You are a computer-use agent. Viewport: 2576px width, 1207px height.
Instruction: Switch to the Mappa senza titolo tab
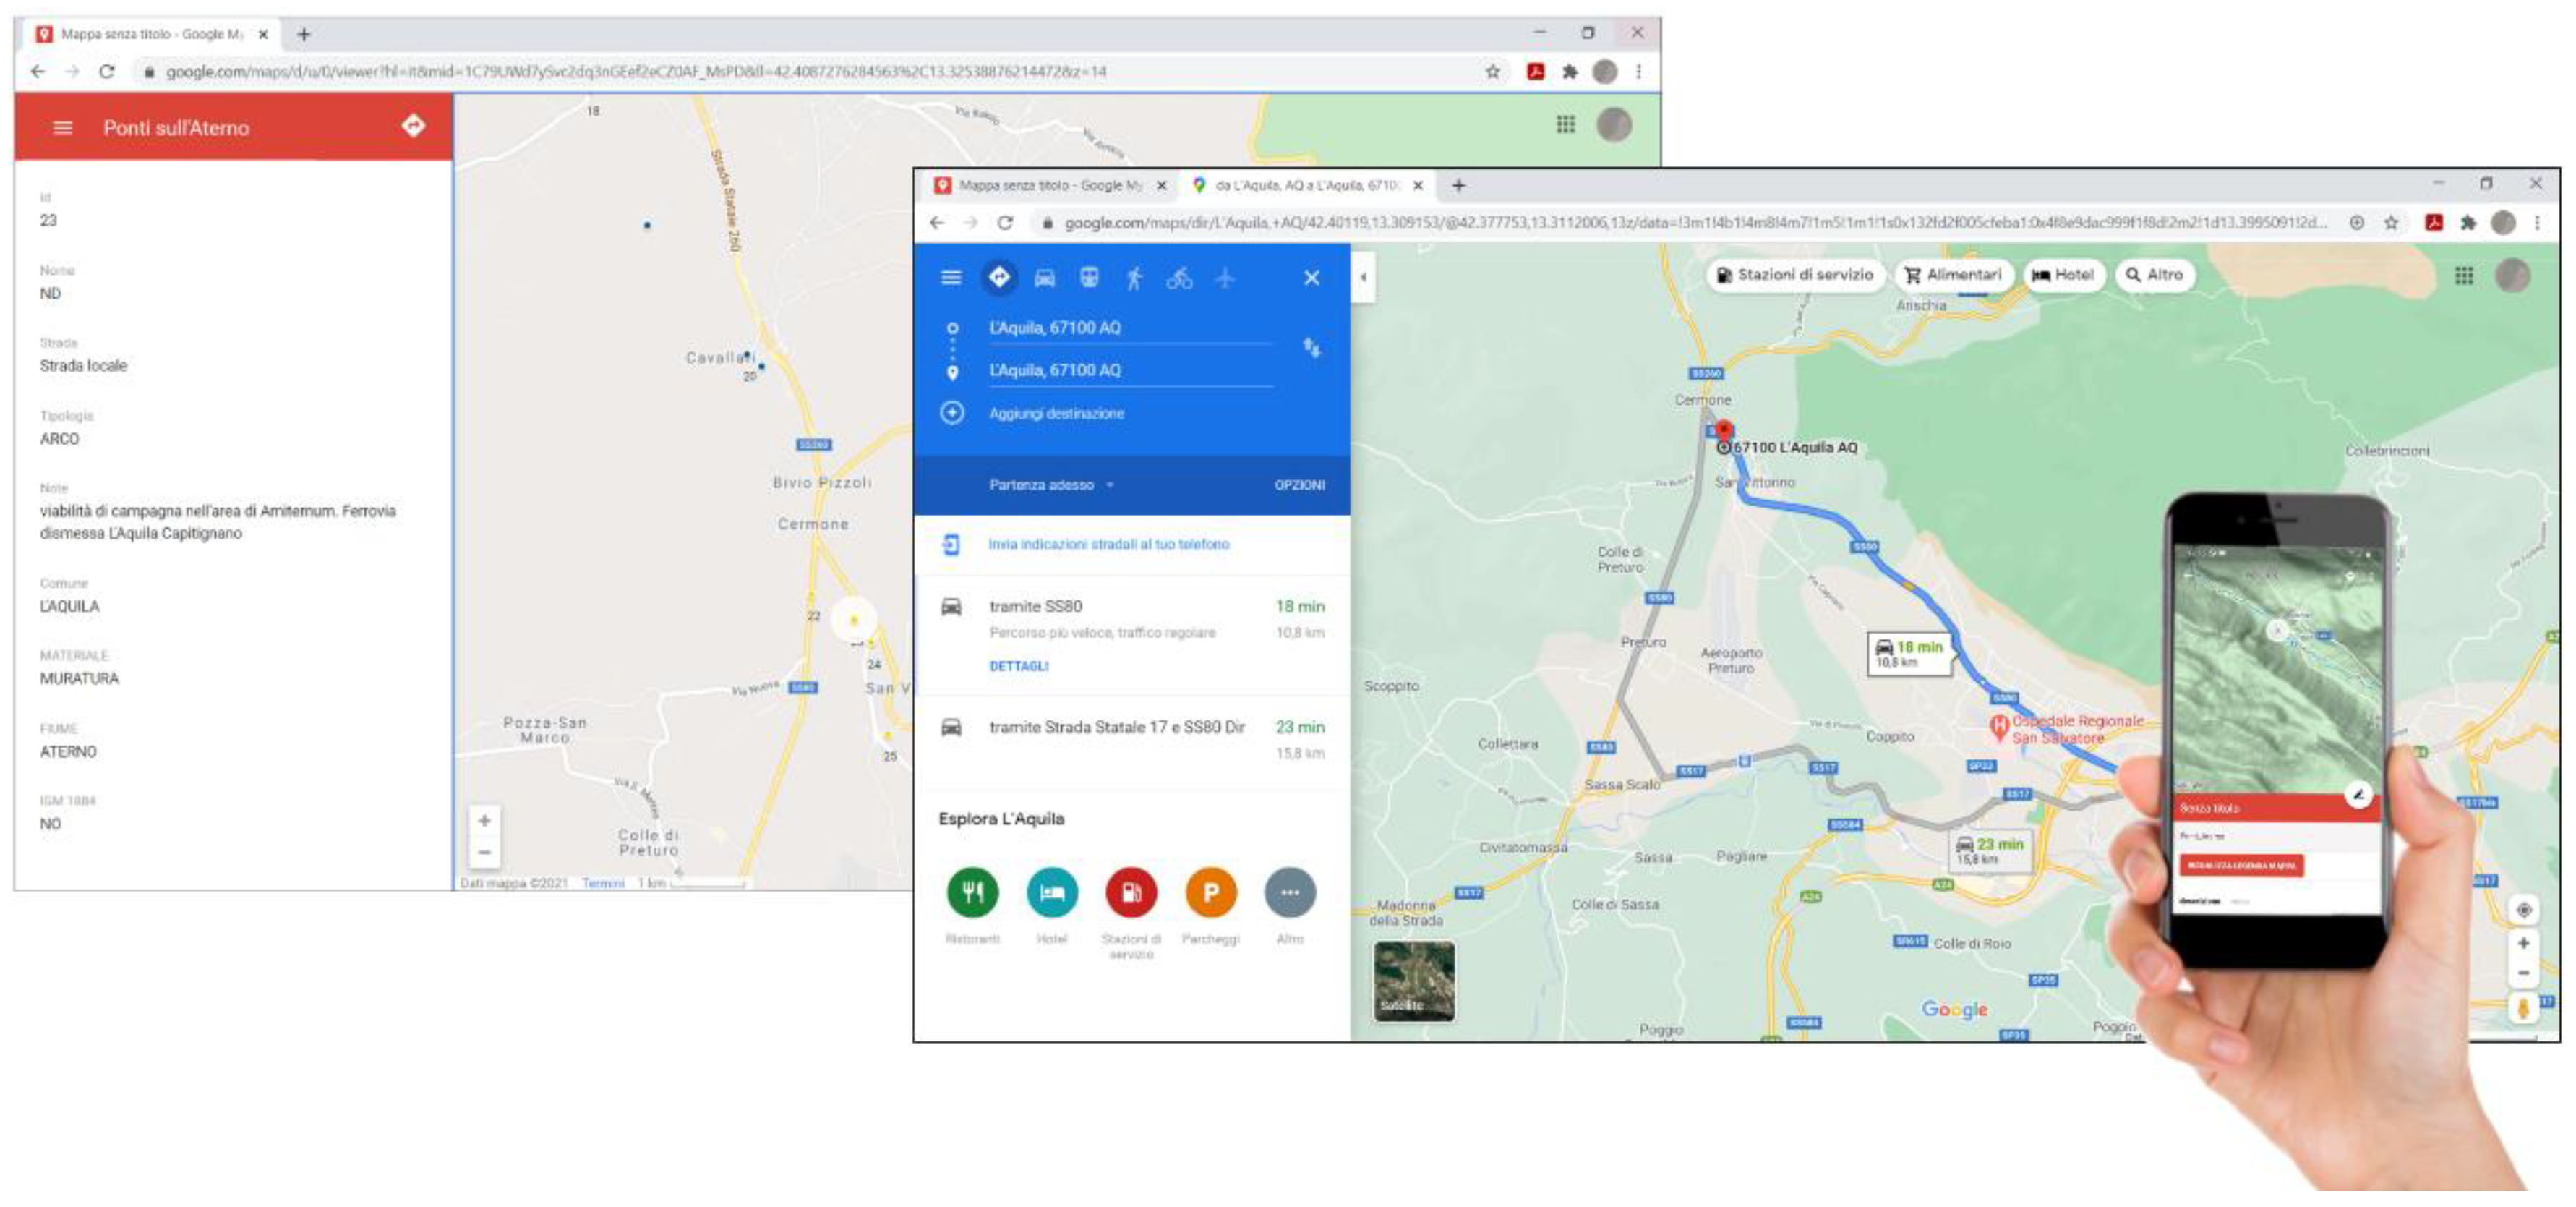click(1048, 186)
